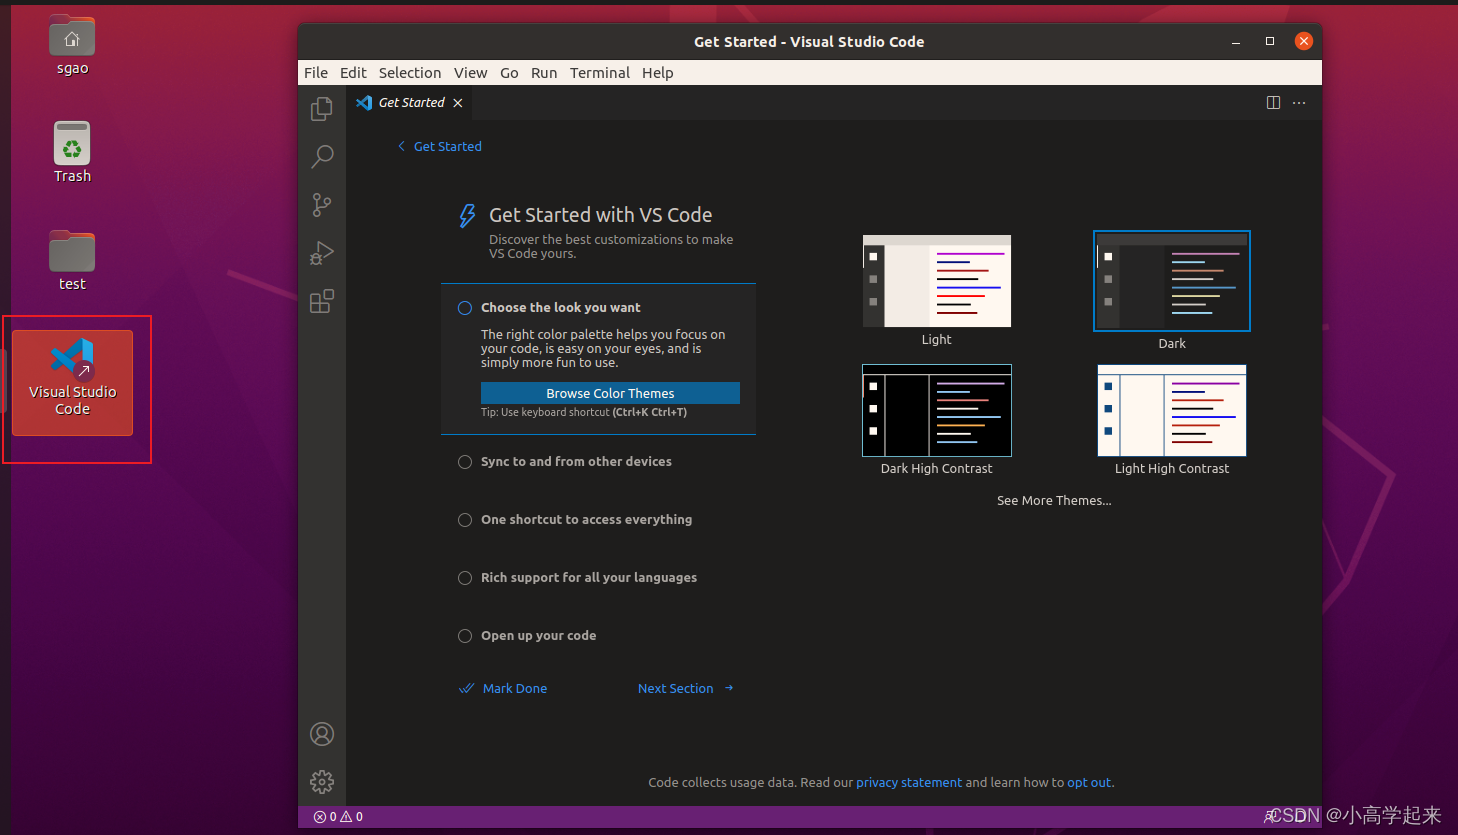This screenshot has height=835, width=1458.
Task: Minimize the Visual Studio Code window
Action: 1236,42
